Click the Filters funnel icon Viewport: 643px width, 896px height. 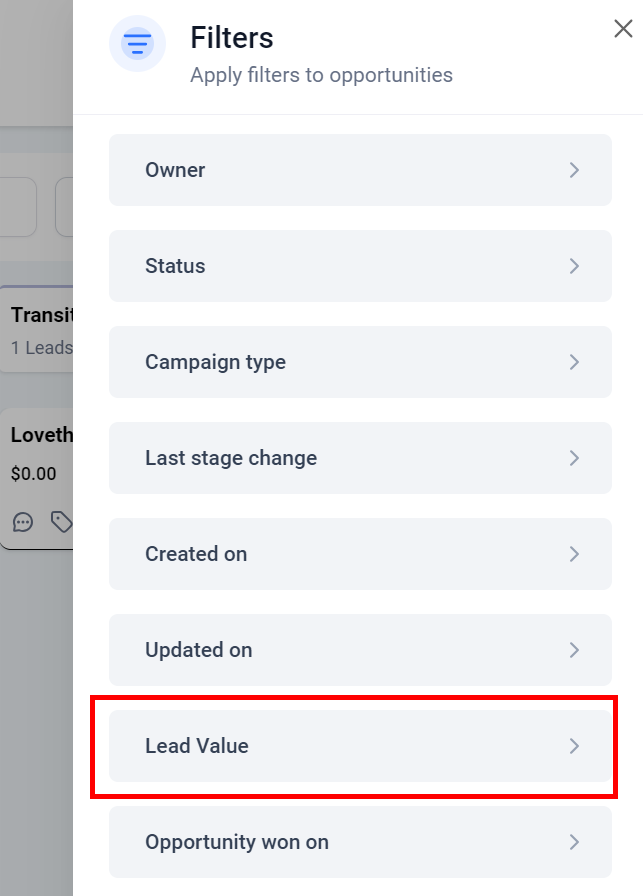pyautogui.click(x=138, y=44)
